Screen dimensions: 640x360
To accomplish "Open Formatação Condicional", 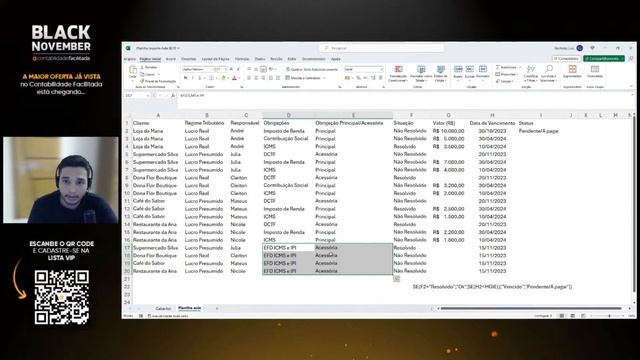I will tap(398, 73).
